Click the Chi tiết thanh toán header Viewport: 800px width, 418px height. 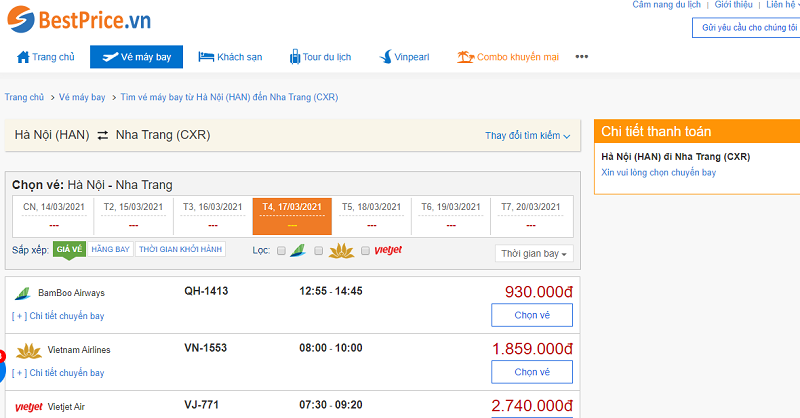[697, 132]
